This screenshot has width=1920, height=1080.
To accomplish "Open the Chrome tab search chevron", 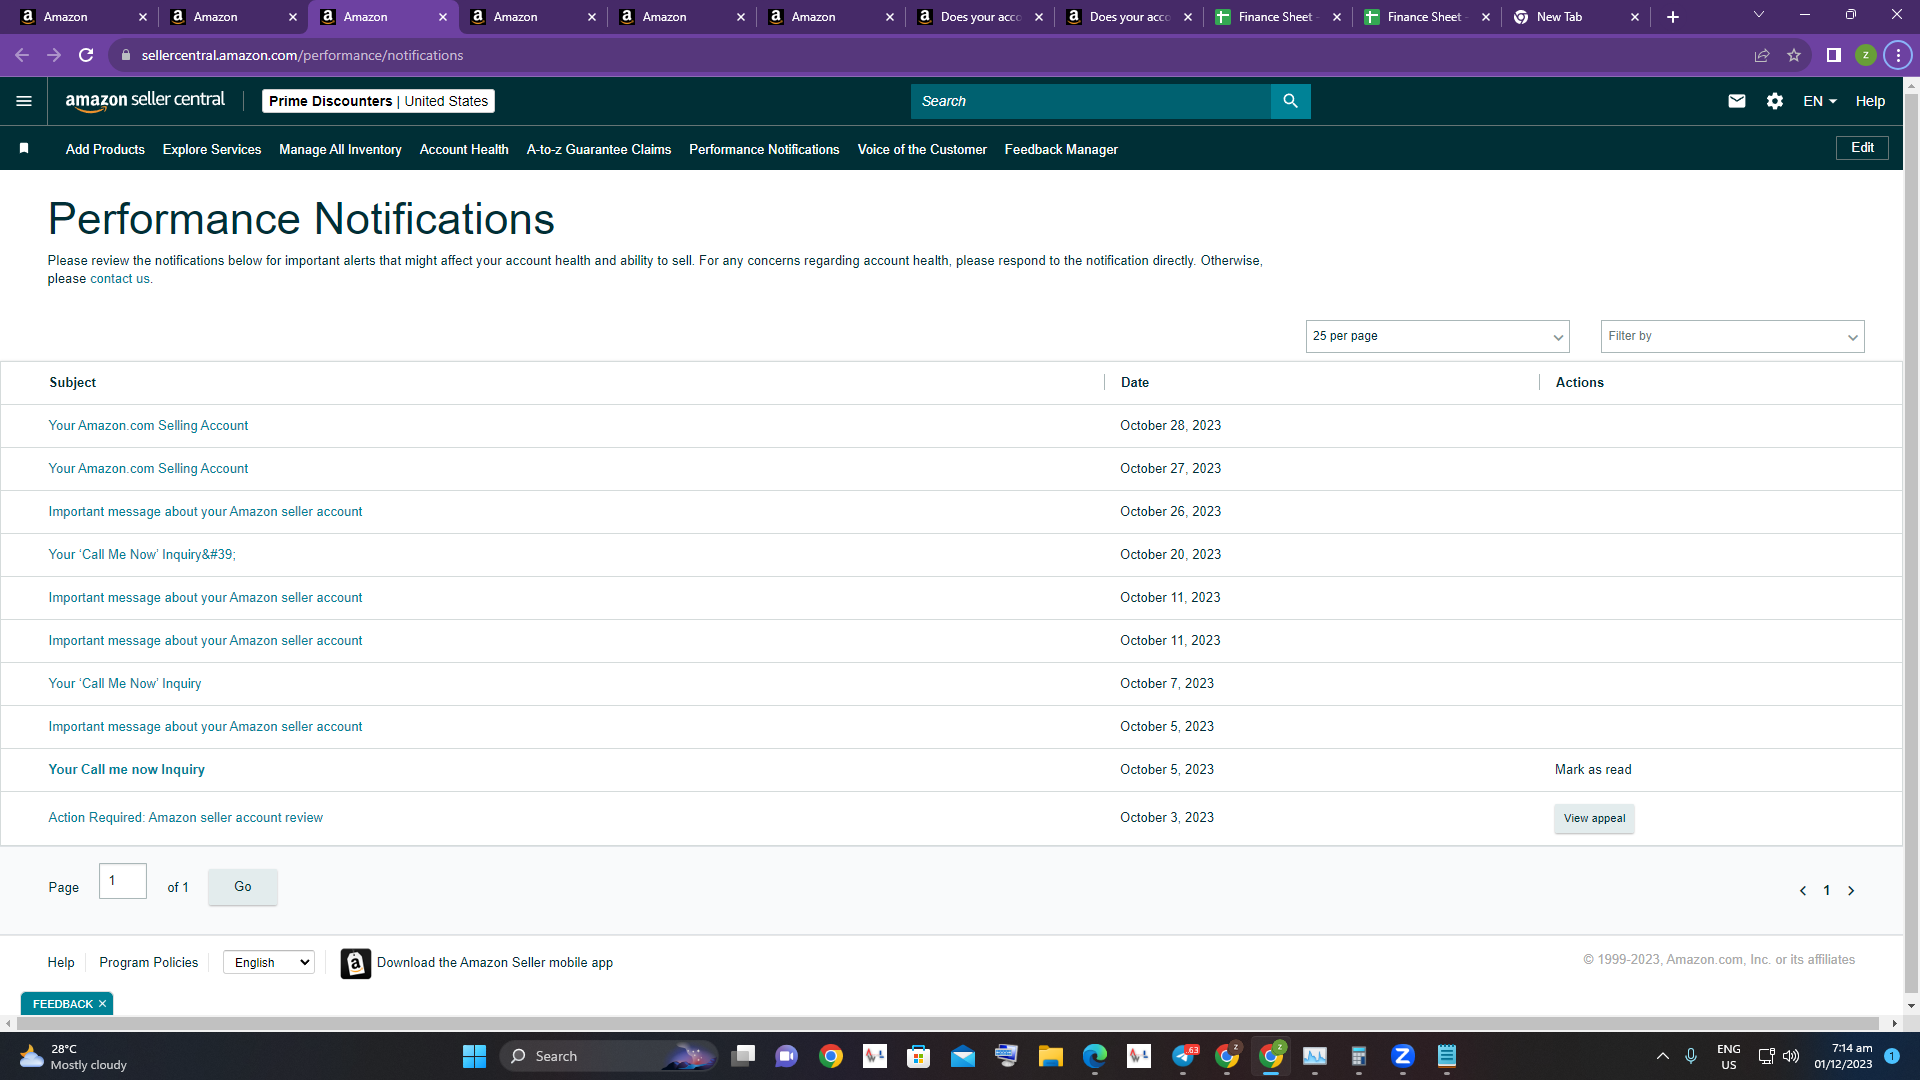I will 1759,15.
